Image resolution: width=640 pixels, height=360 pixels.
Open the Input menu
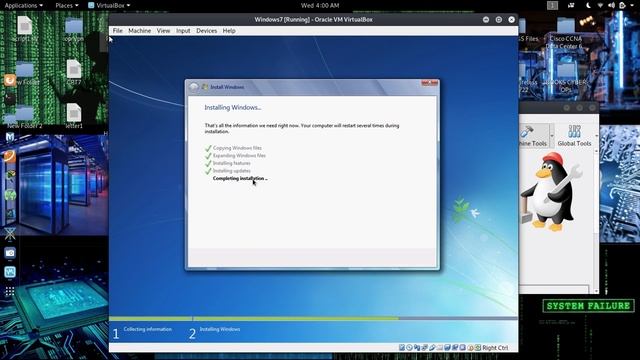(183, 31)
